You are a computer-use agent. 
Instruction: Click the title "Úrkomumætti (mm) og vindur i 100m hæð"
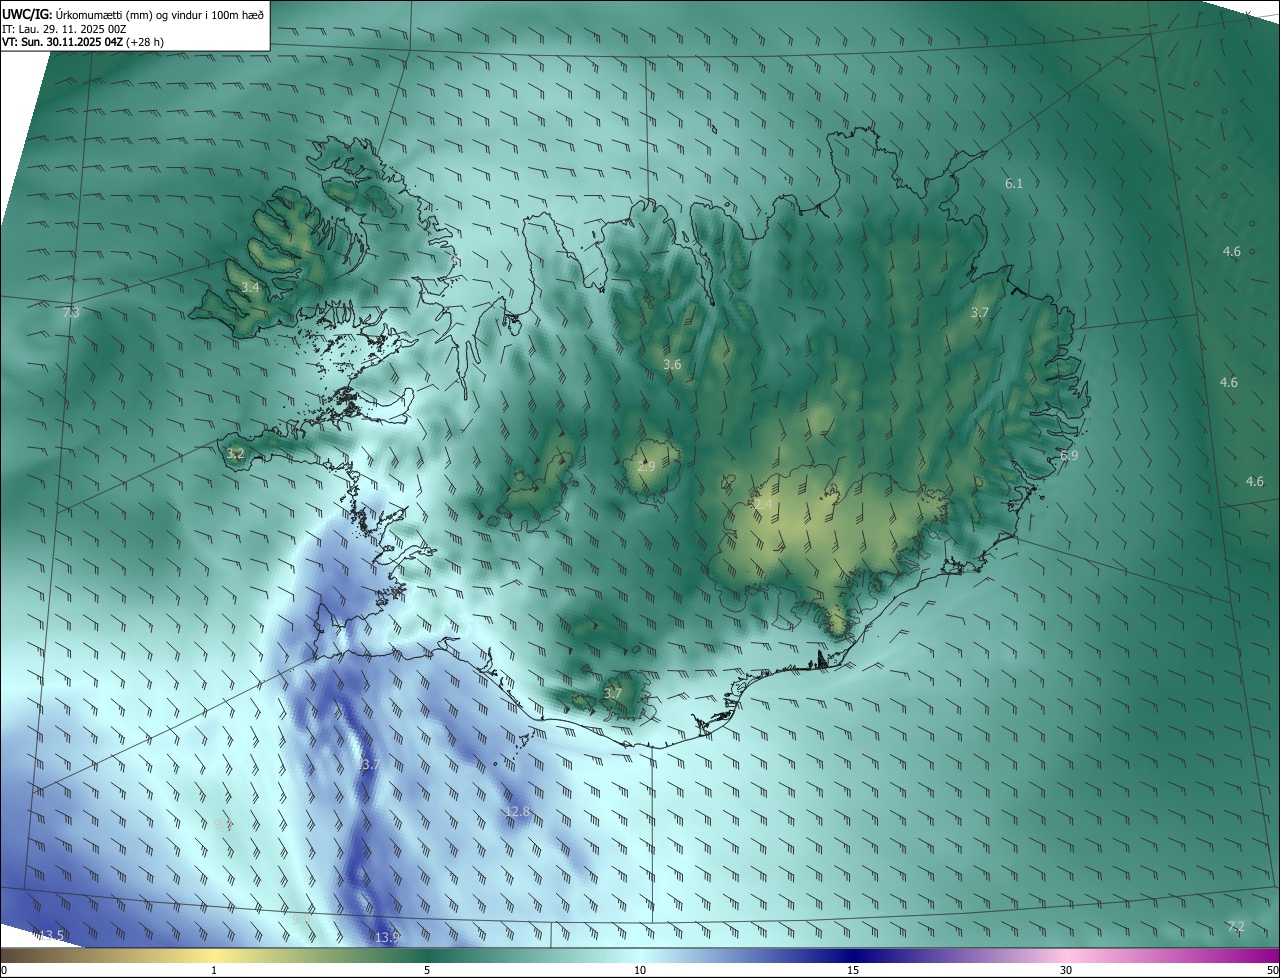pyautogui.click(x=160, y=13)
